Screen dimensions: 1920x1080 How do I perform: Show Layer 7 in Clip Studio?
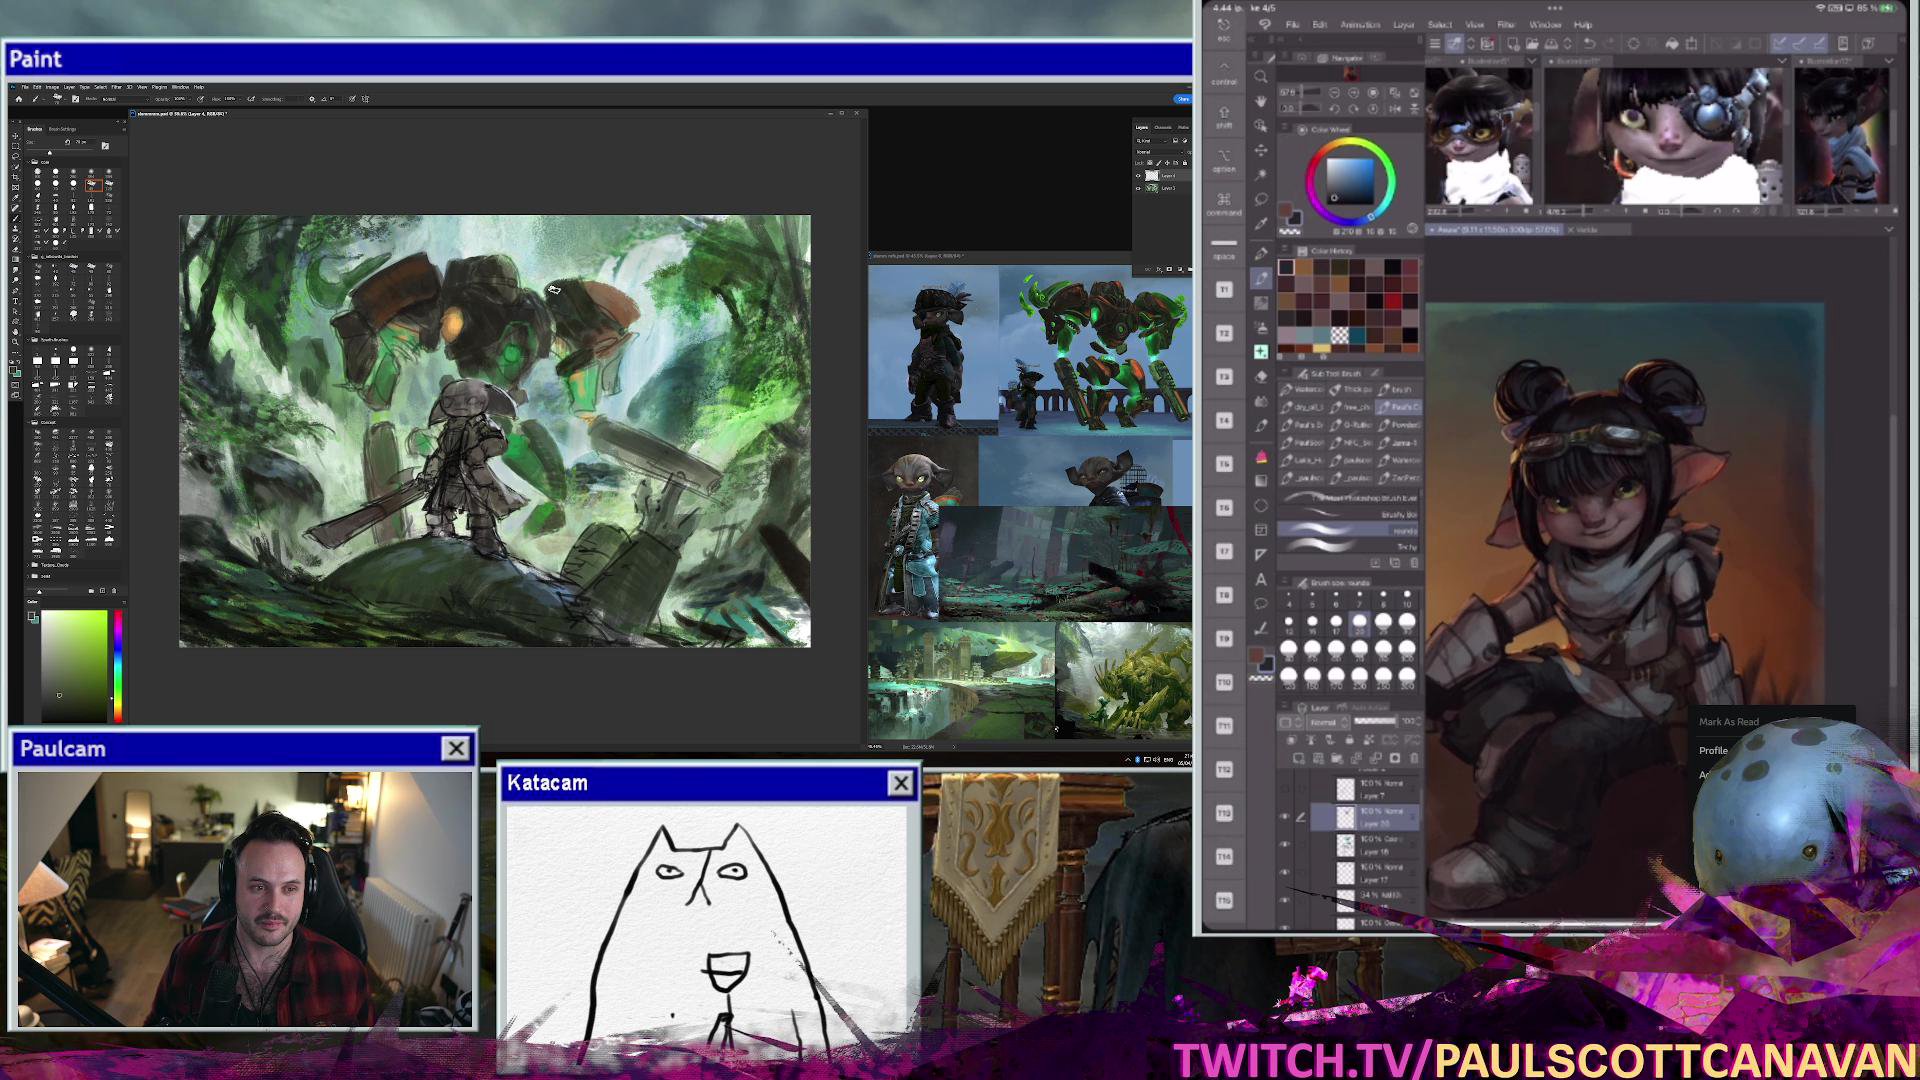click(1285, 789)
